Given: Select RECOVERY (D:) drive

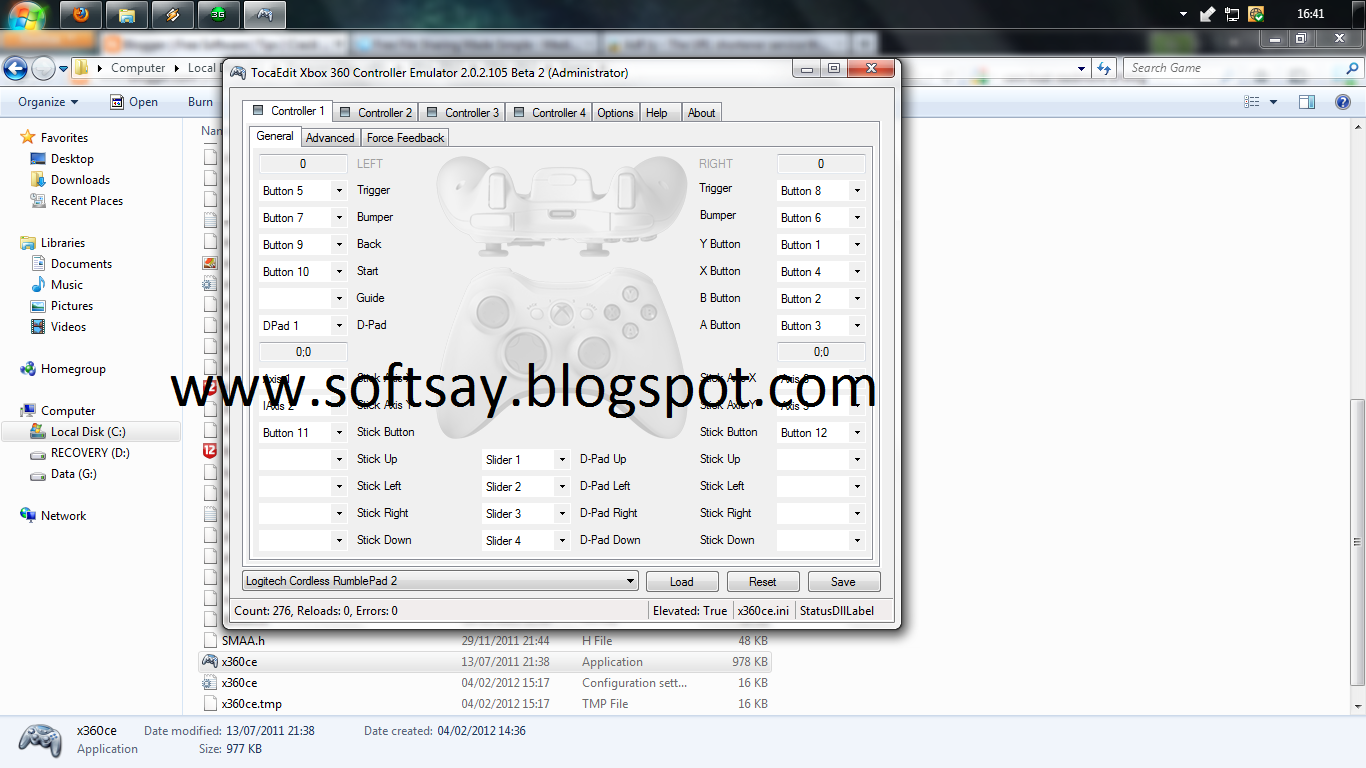Looking at the screenshot, I should [x=90, y=453].
